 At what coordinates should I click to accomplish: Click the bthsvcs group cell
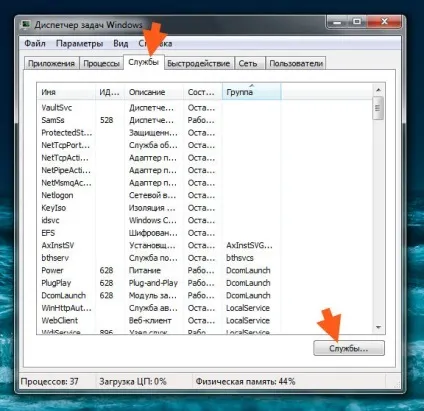coord(240,258)
